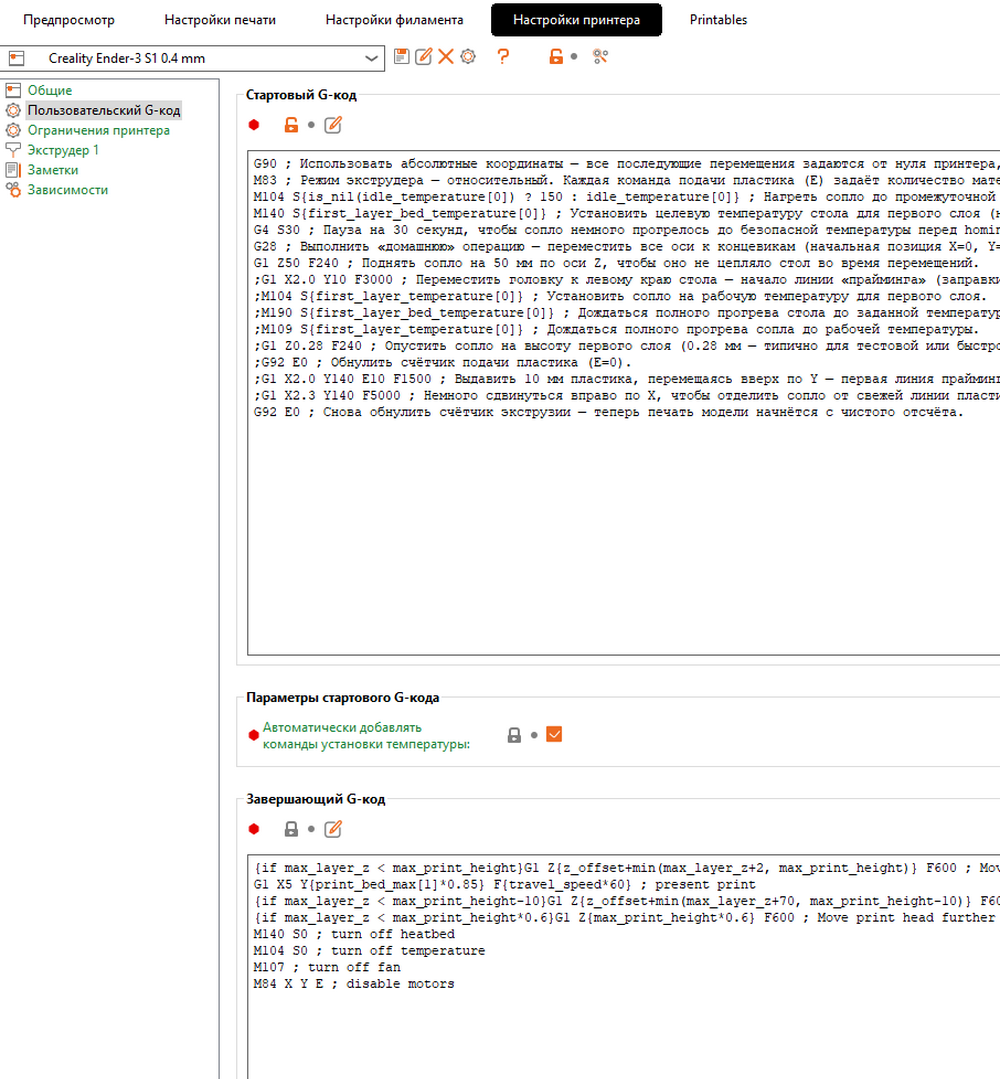Viewport: 1000px width, 1079px height.
Task: Select Ограничения принтера in the sidebar
Action: [x=98, y=130]
